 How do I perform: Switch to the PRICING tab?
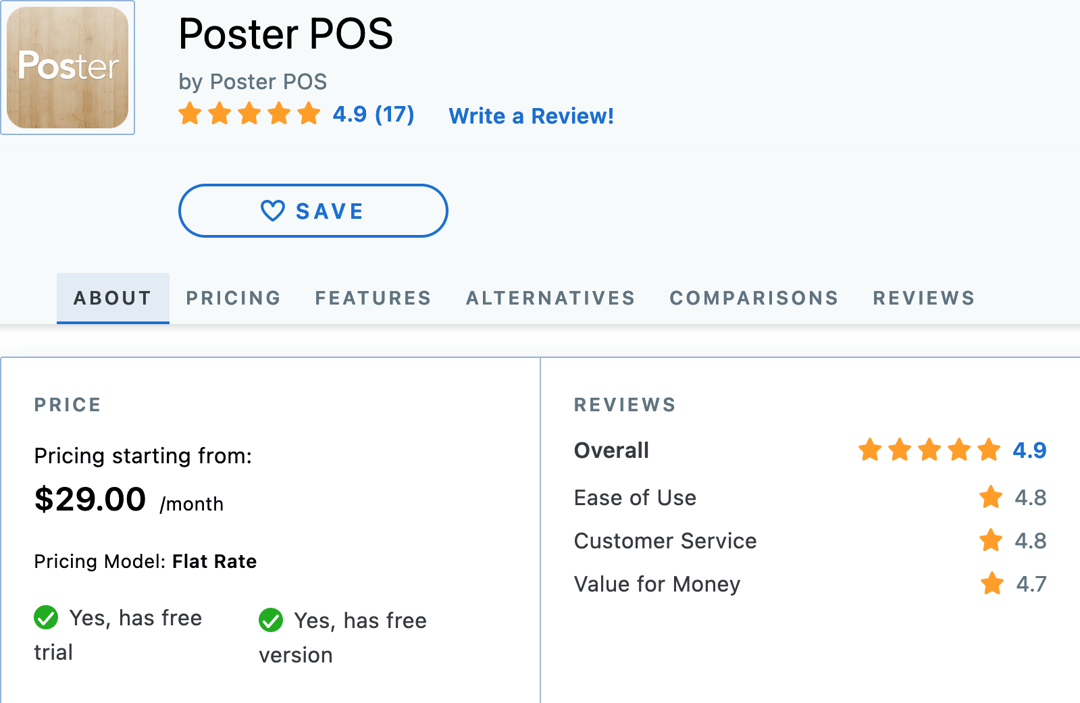233,297
